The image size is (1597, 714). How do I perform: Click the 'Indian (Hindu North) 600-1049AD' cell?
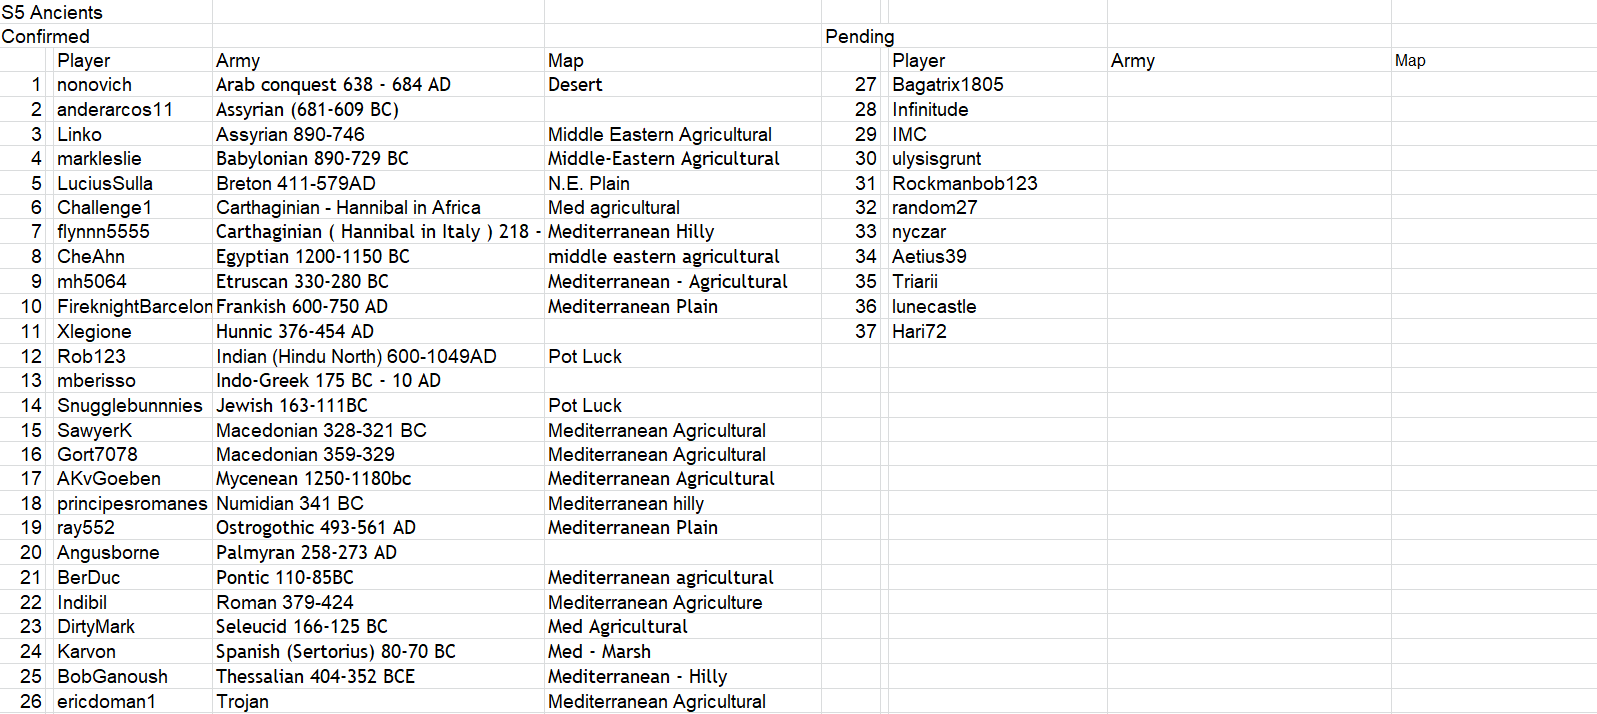click(356, 356)
